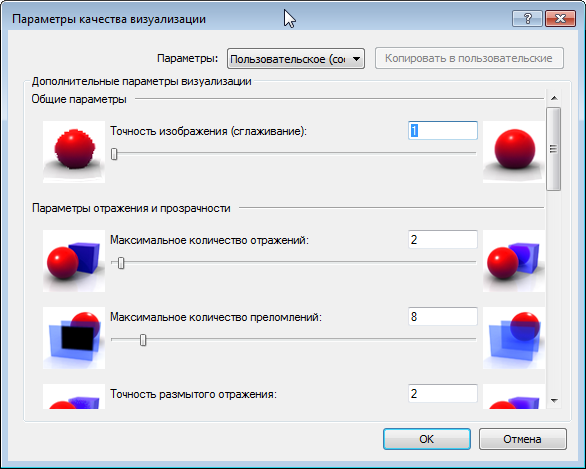Click the sphere and cube preview without reflections
586x469 pixels.
(x=74, y=261)
